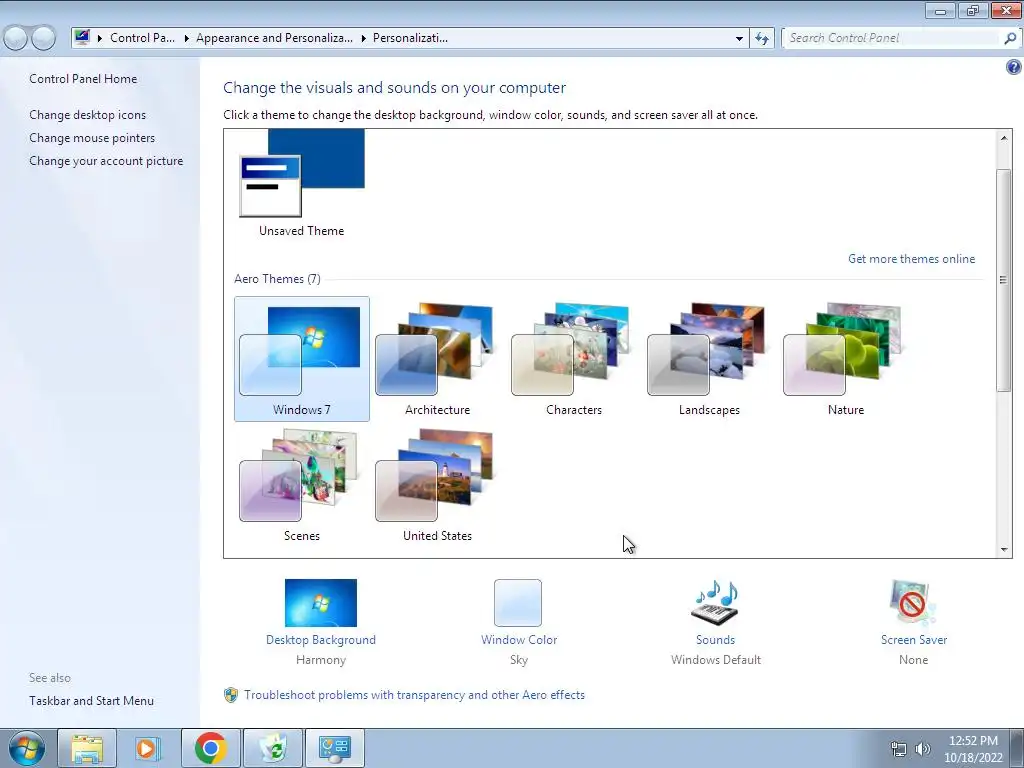Expand arrow before Personalization breadcrumb
The width and height of the screenshot is (1024, 768).
[363, 38]
